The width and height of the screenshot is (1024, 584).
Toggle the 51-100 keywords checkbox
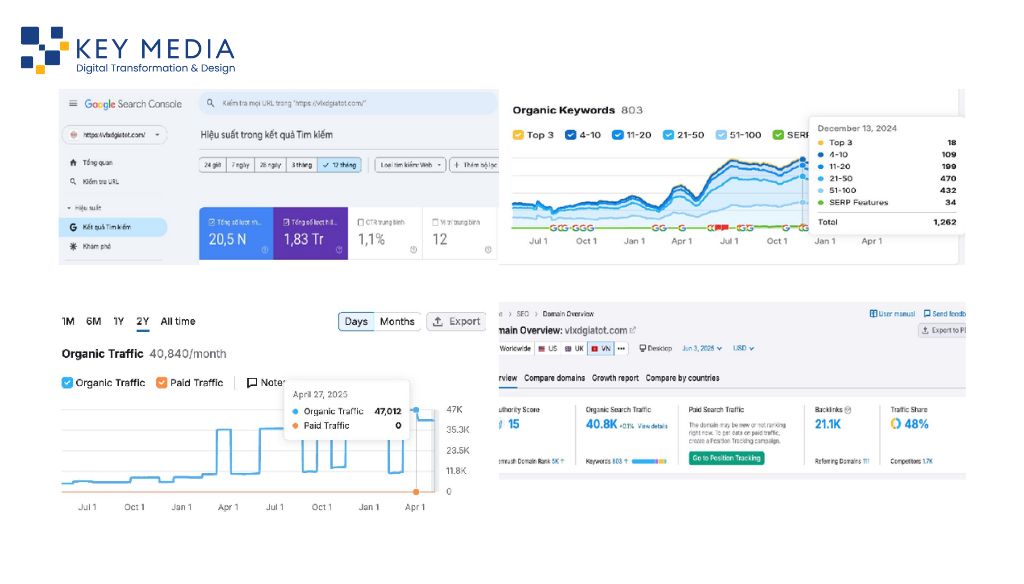(721, 135)
